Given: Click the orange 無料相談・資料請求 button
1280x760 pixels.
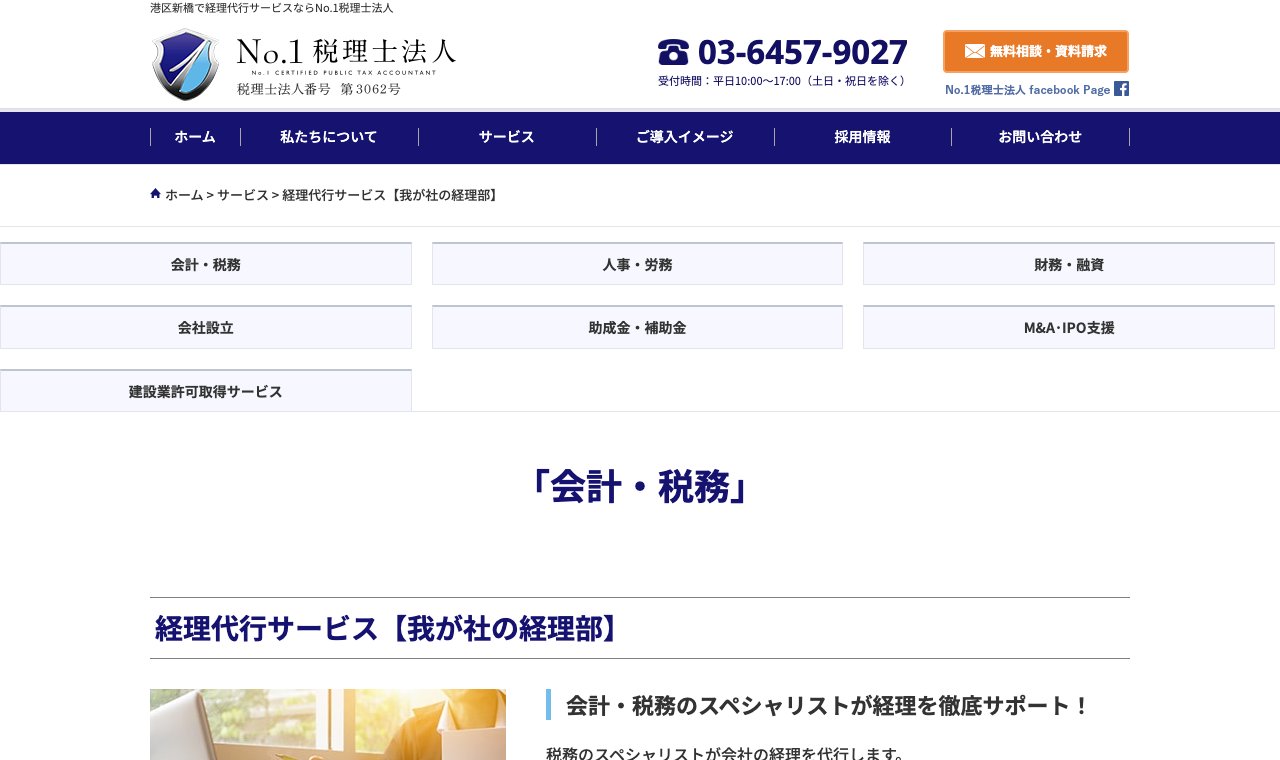Looking at the screenshot, I should 1036,51.
